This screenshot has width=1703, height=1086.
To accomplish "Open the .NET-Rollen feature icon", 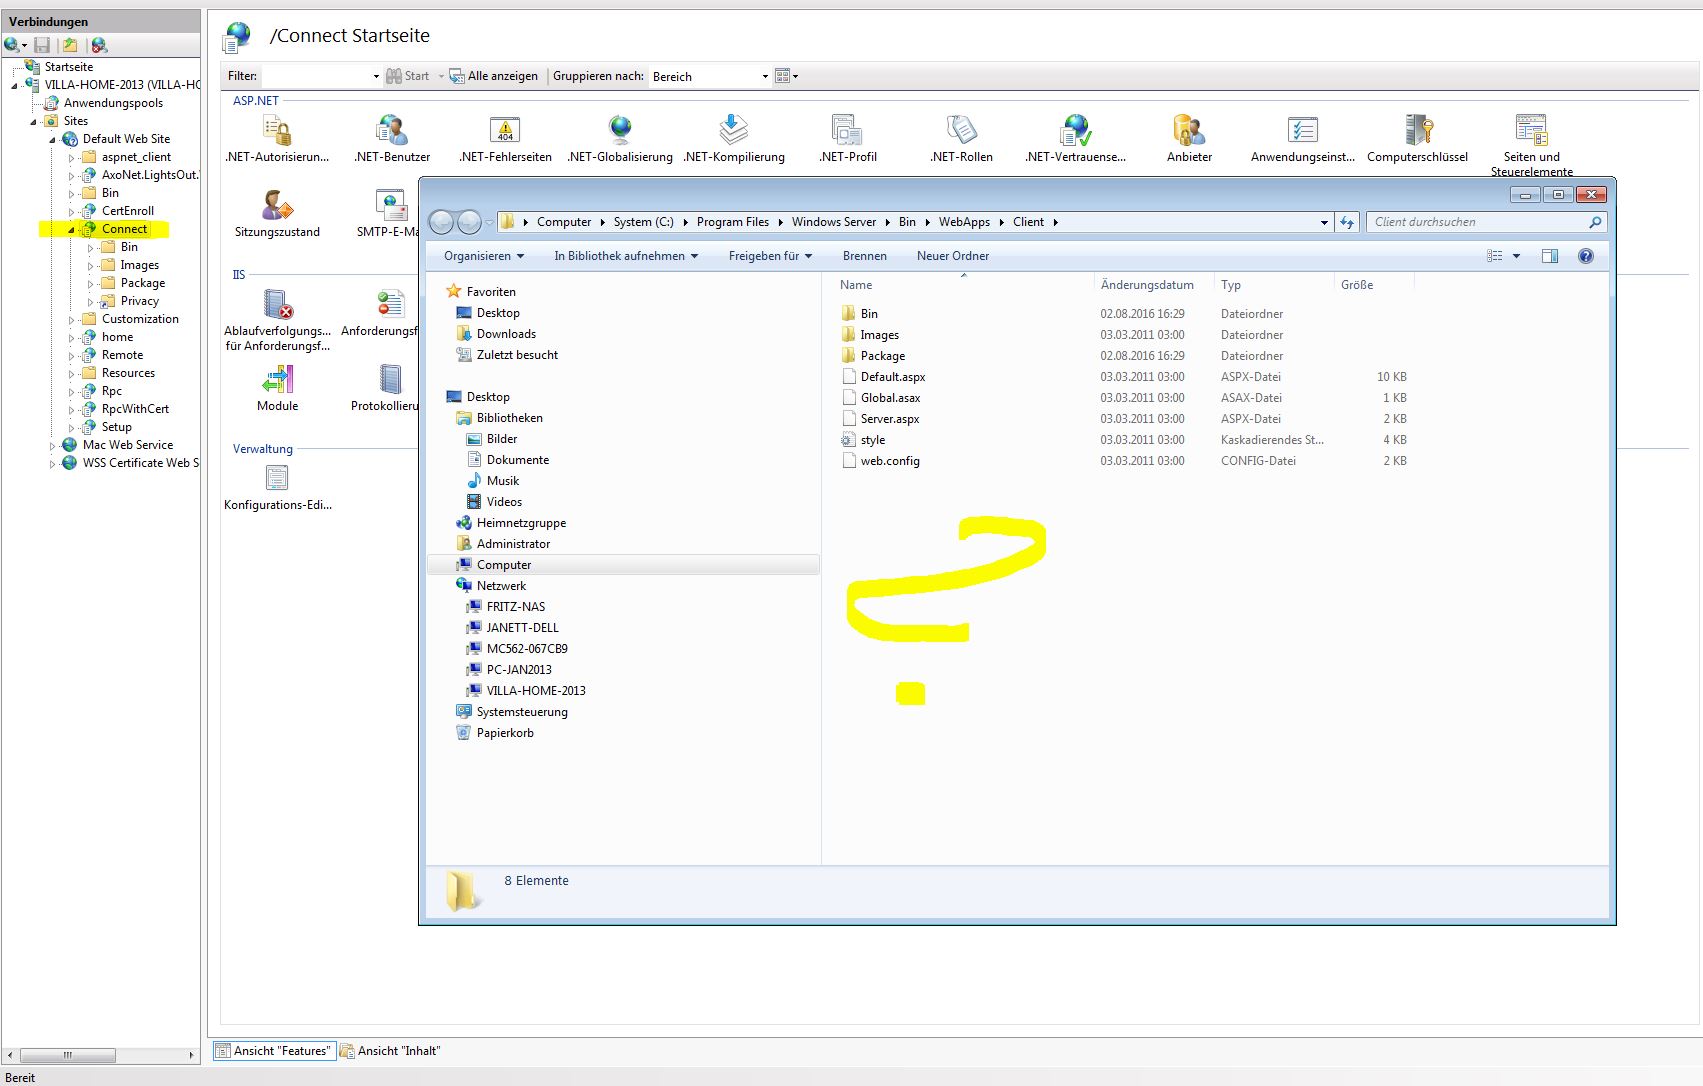I will point(961,131).
